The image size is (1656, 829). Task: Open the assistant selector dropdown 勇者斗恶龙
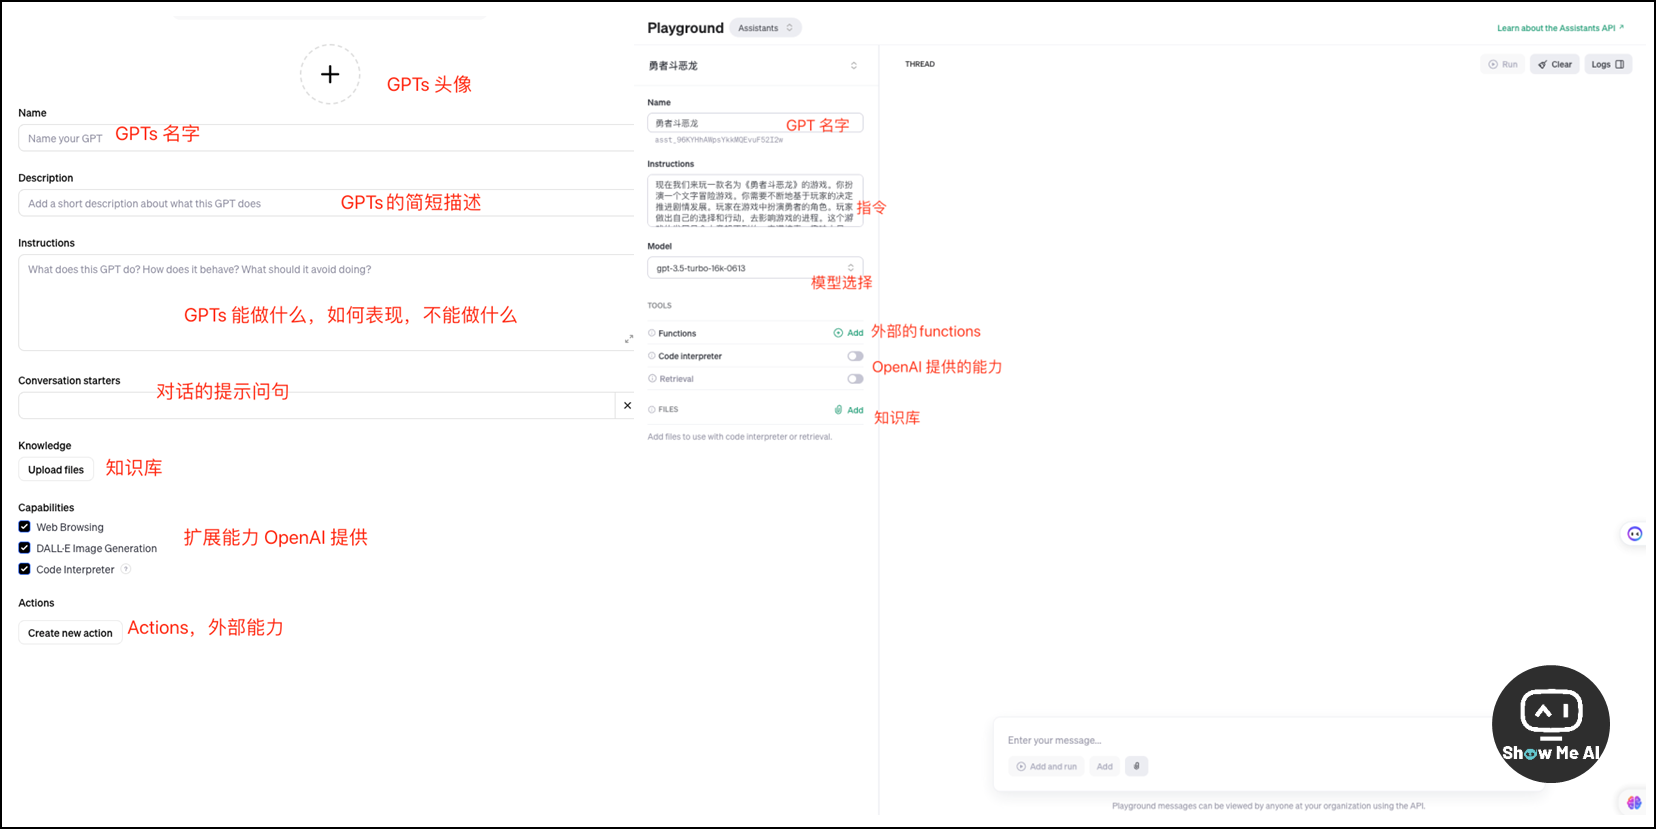tap(753, 66)
